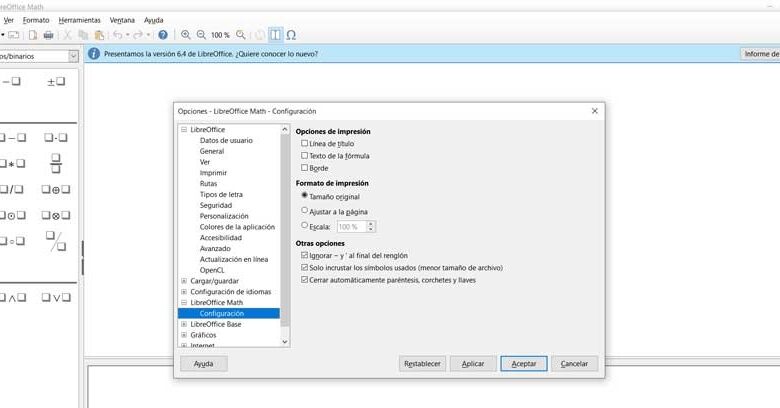780x408 pixels.
Task: Open the Herramientas menu
Action: click(x=80, y=20)
